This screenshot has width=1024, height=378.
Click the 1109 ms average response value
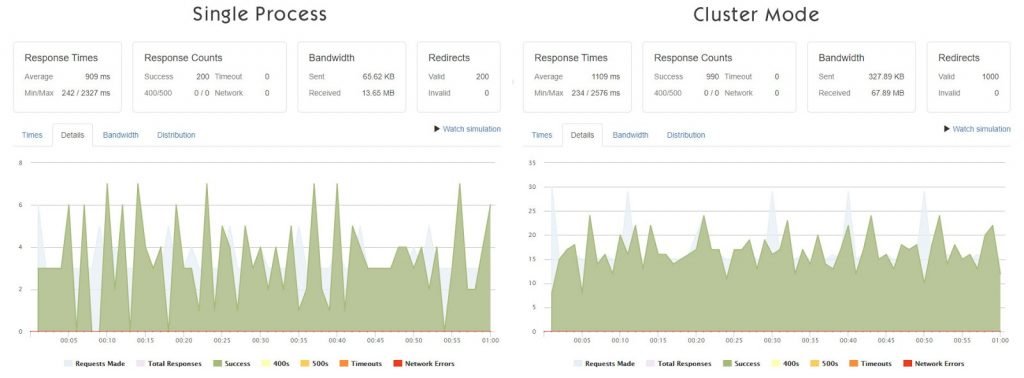(606, 76)
